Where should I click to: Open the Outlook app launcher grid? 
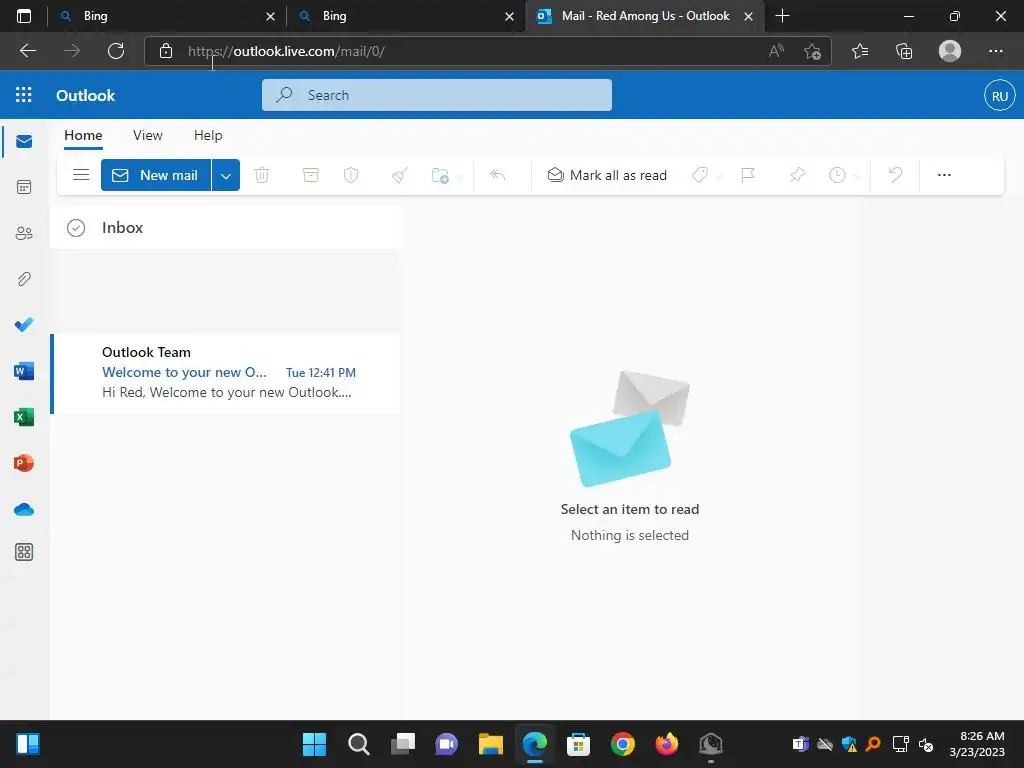[x=24, y=95]
